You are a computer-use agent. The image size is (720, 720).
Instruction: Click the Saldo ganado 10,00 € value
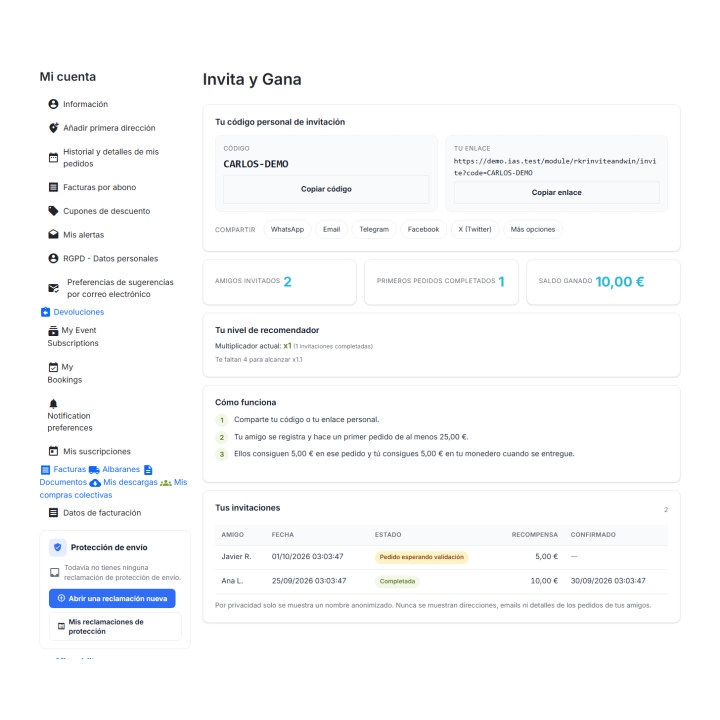coord(619,281)
